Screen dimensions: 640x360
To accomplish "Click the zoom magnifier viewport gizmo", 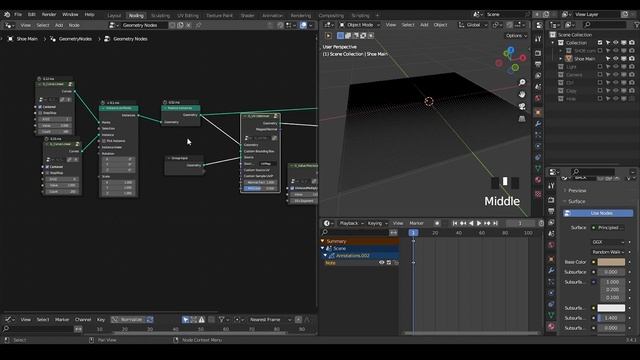I will [x=522, y=82].
